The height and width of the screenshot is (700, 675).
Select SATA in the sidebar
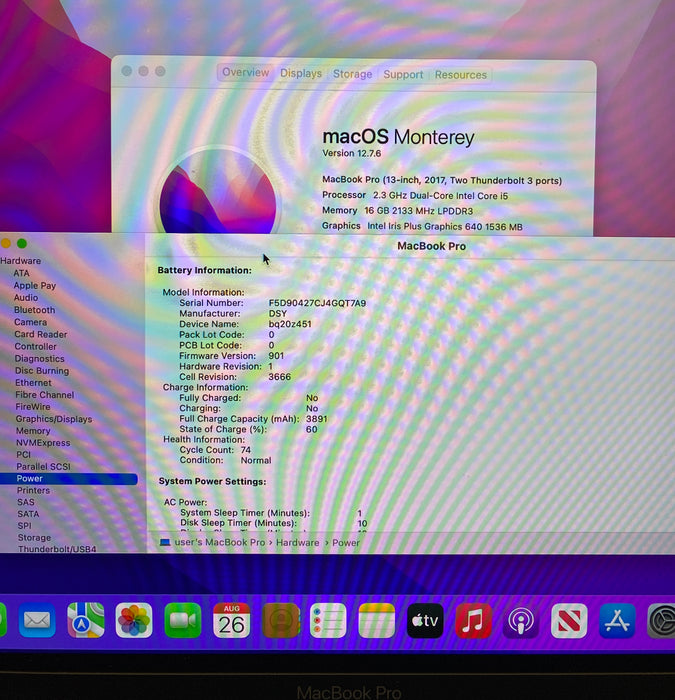[x=28, y=514]
